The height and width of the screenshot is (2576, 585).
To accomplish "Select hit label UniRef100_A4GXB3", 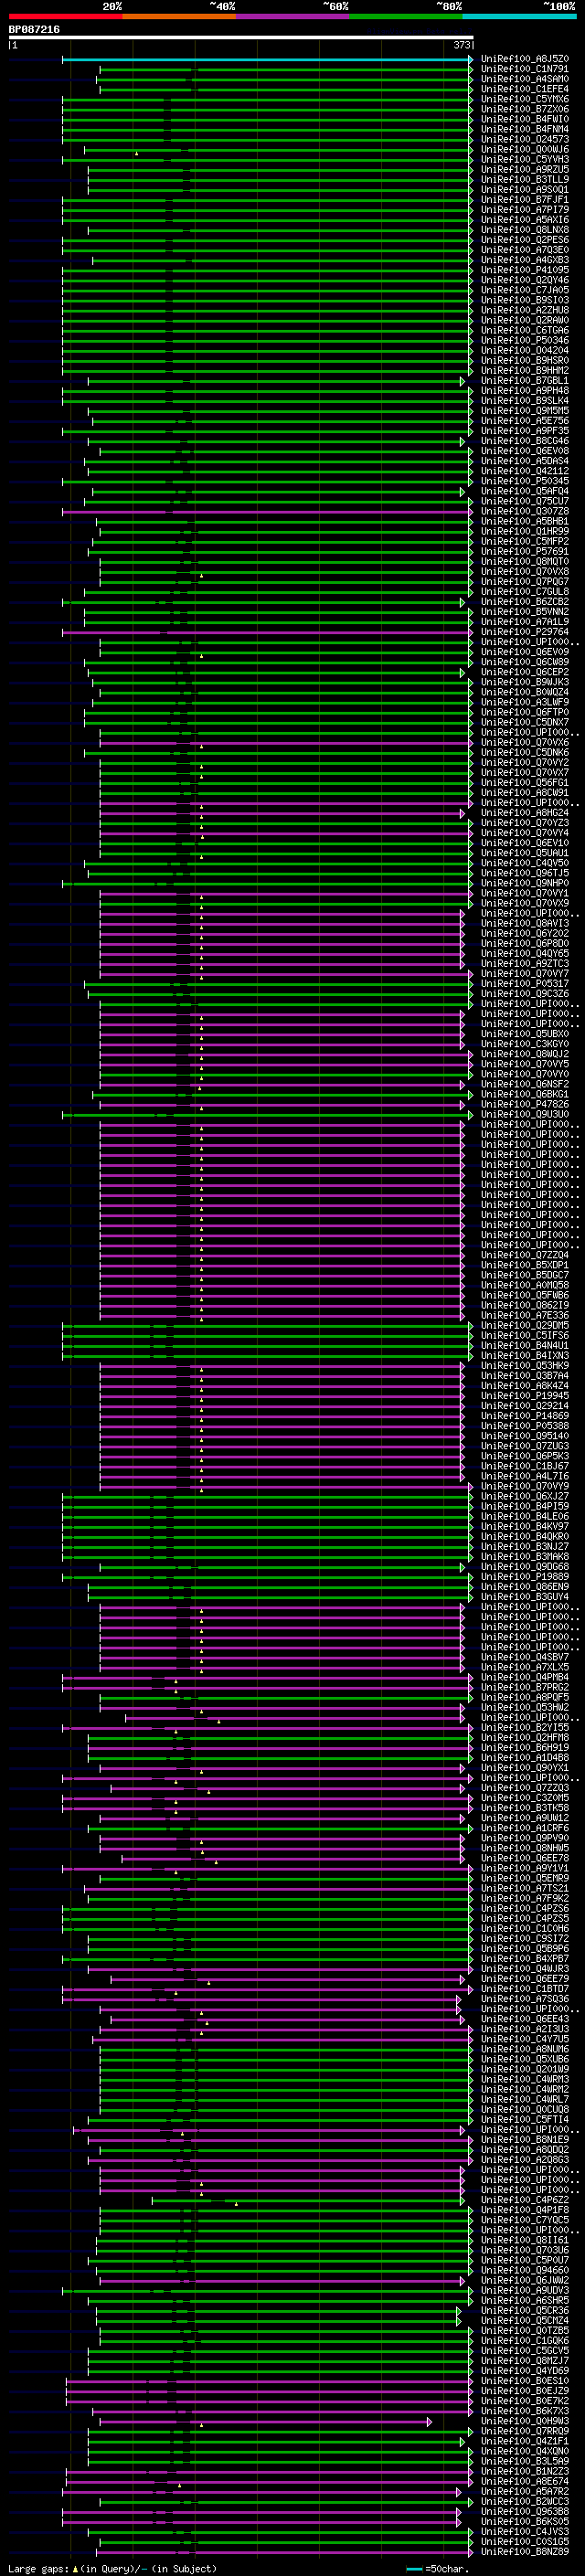I will (x=525, y=260).
